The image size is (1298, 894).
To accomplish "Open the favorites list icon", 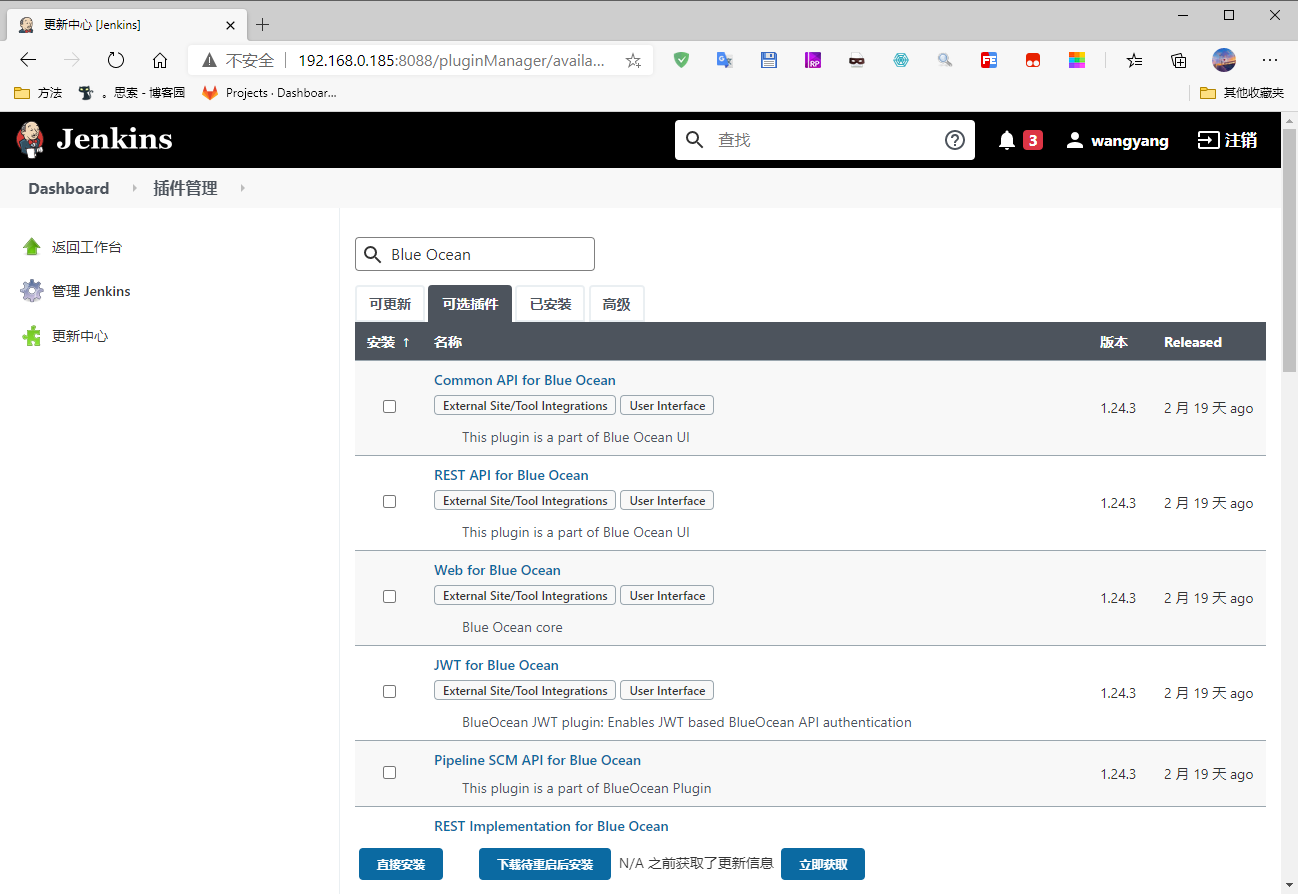I will pyautogui.click(x=1135, y=60).
